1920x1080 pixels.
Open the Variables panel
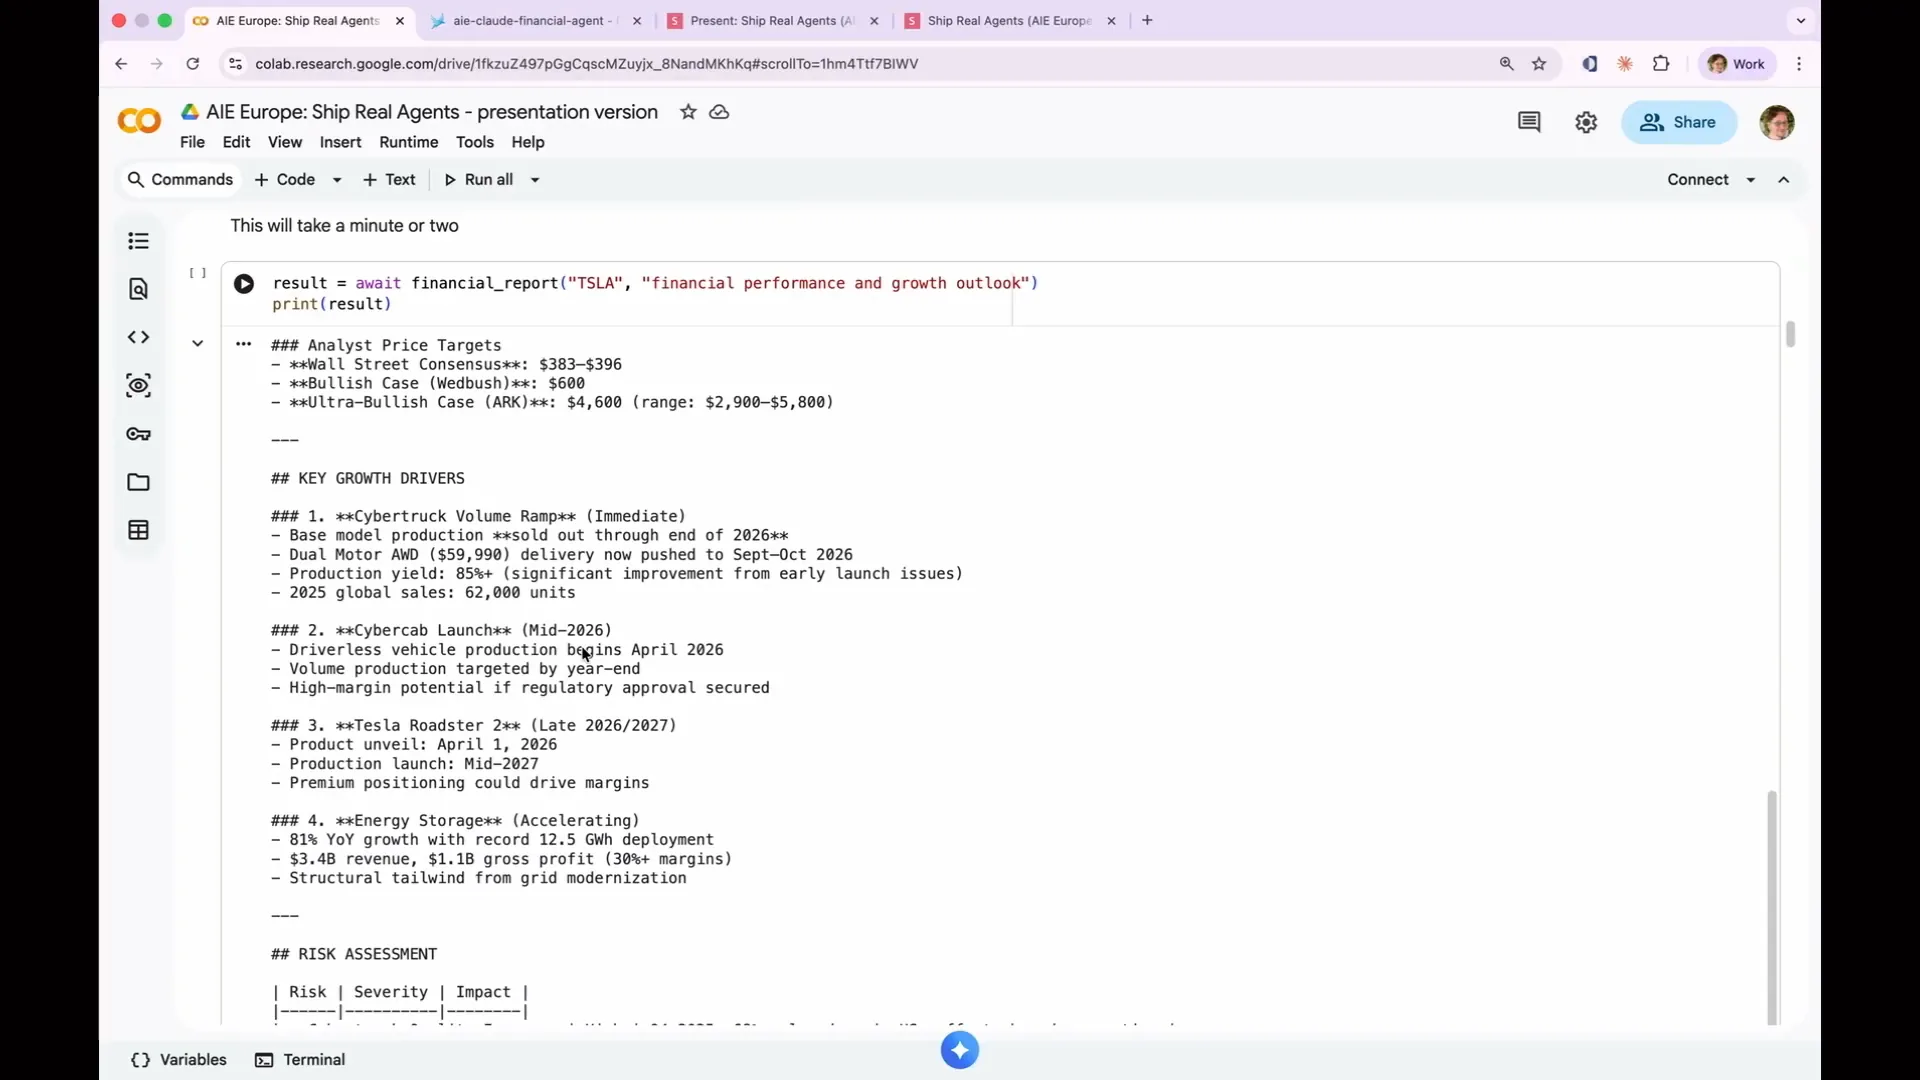[179, 1060]
